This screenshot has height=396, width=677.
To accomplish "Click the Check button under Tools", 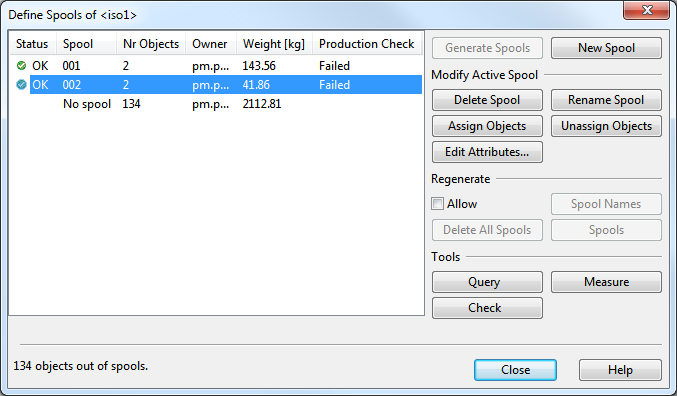I will click(487, 308).
